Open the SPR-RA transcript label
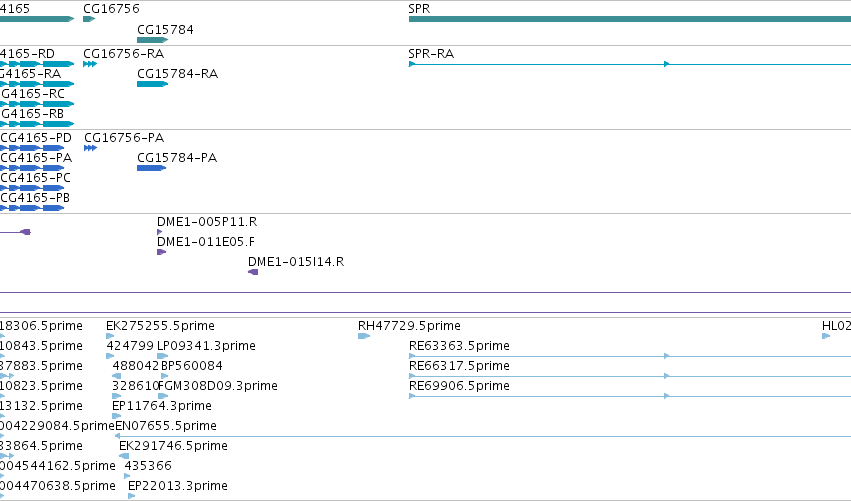The image size is (851, 501). pyautogui.click(x=431, y=54)
